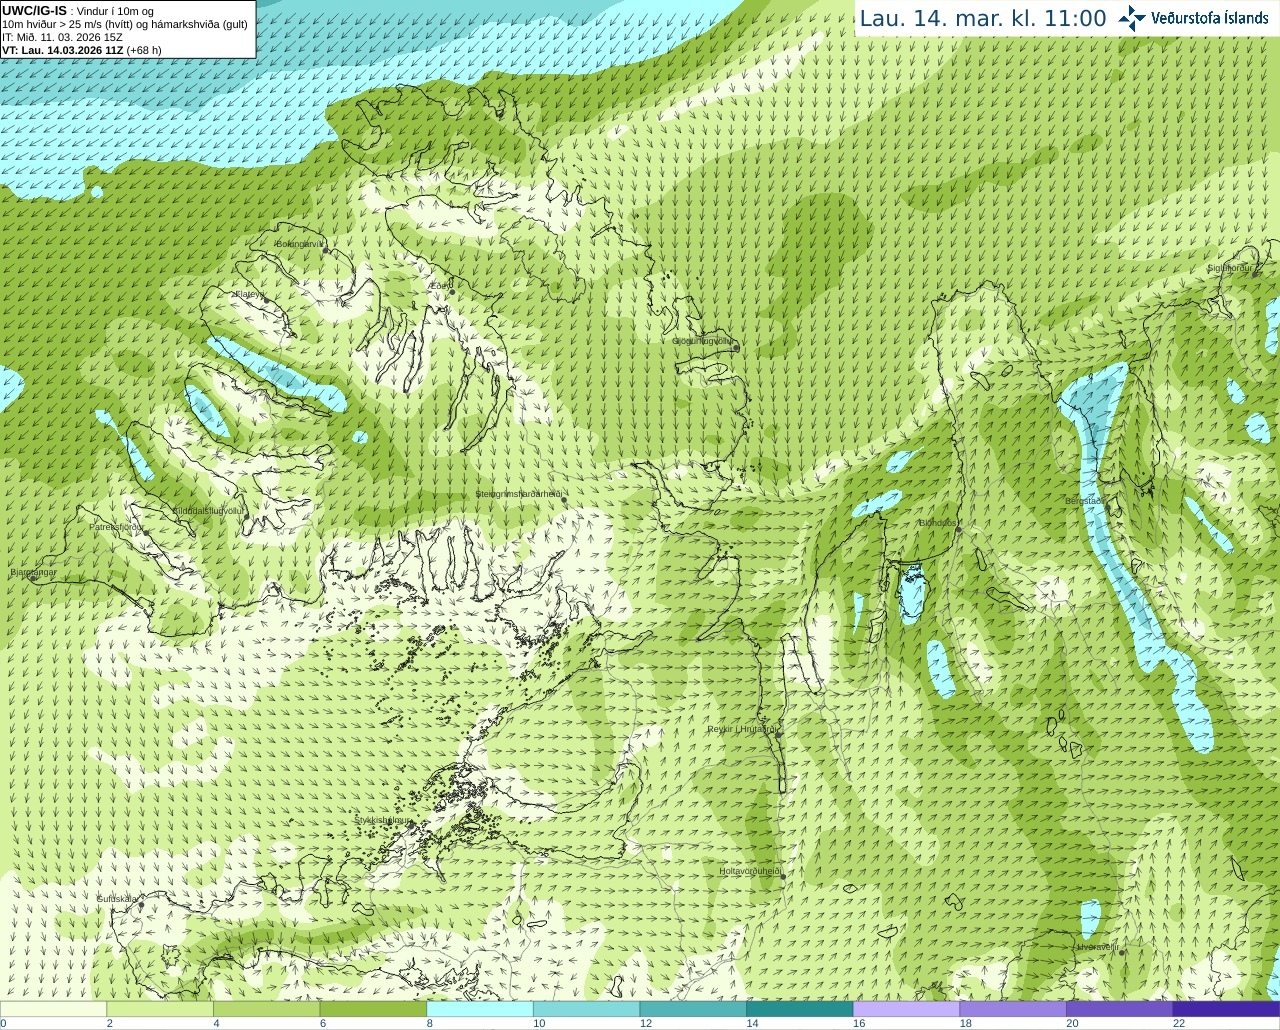Click the legend value '22'

[1179, 1023]
